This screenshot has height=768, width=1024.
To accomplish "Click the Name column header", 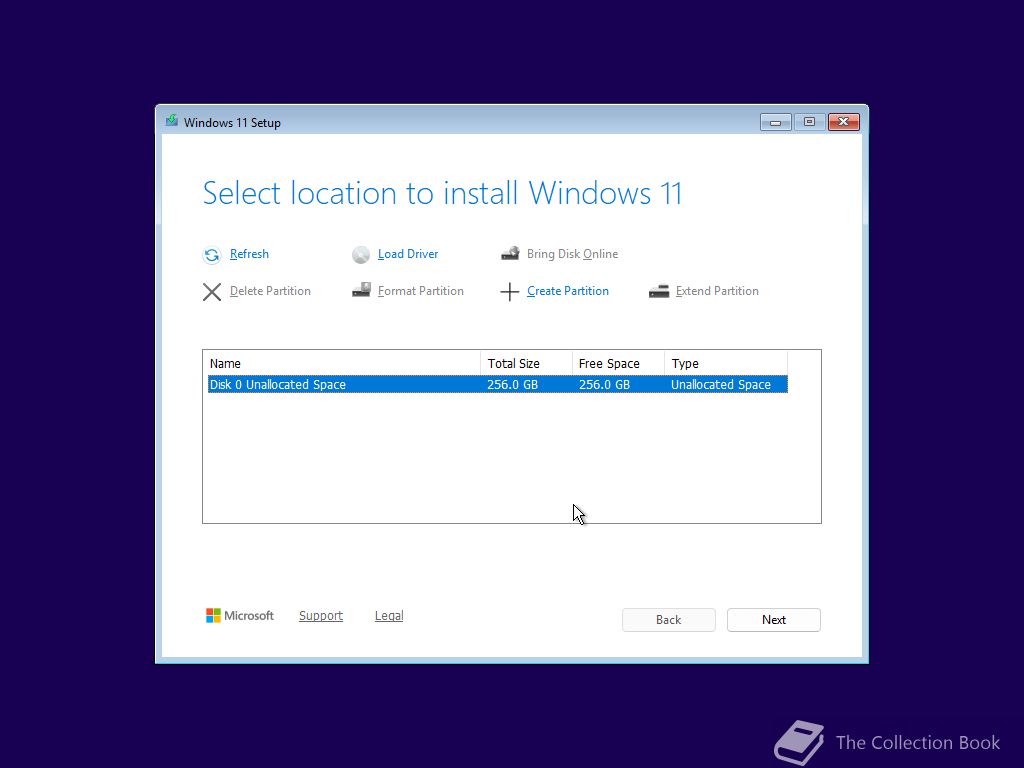I will [x=343, y=364].
